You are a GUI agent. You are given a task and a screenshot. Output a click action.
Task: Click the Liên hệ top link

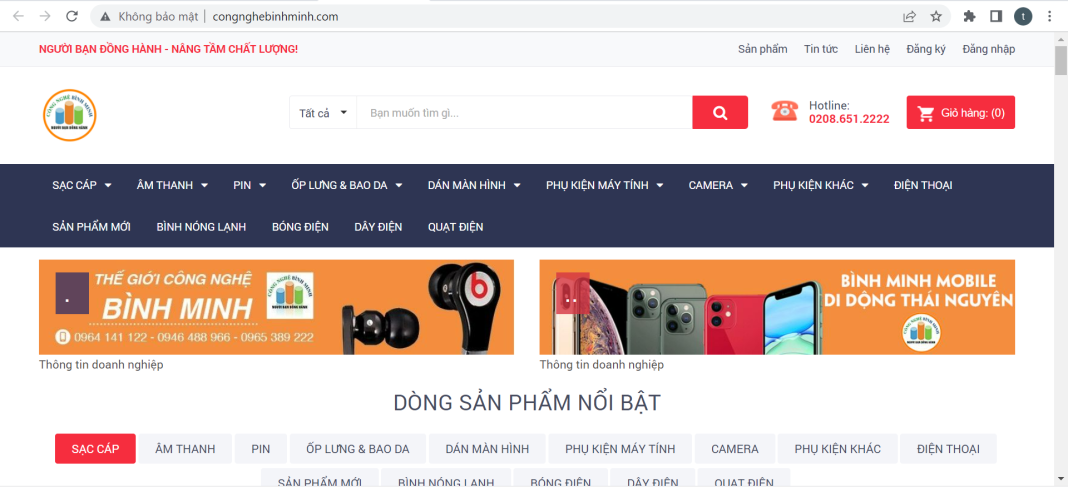[873, 49]
